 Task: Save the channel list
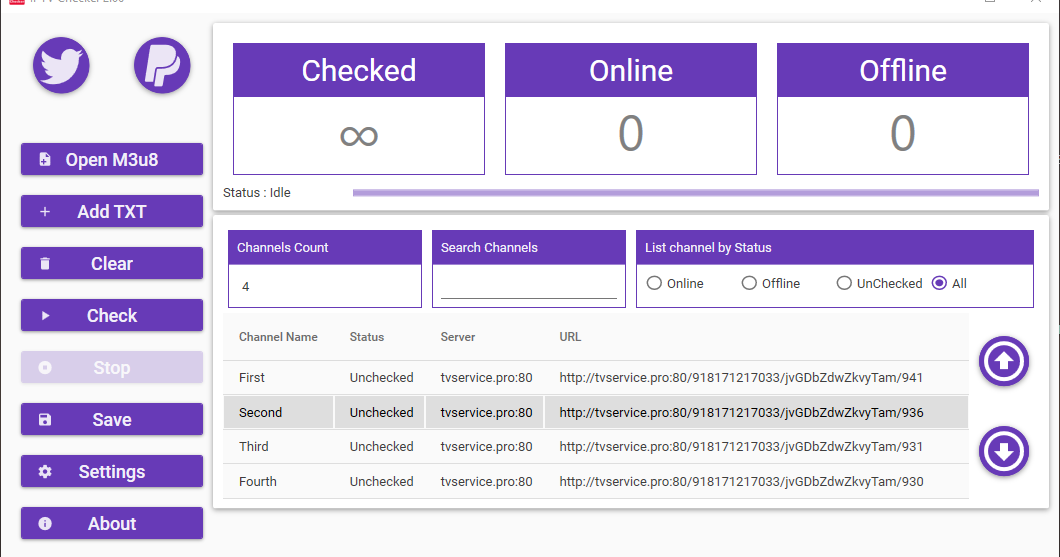[x=112, y=419]
